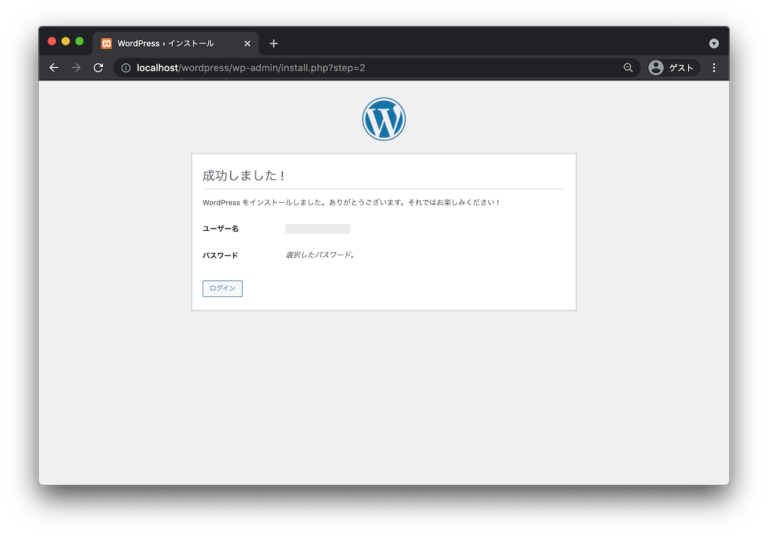This screenshot has width=768, height=536.
Task: Click the ユーザー名 label
Action: (220, 229)
